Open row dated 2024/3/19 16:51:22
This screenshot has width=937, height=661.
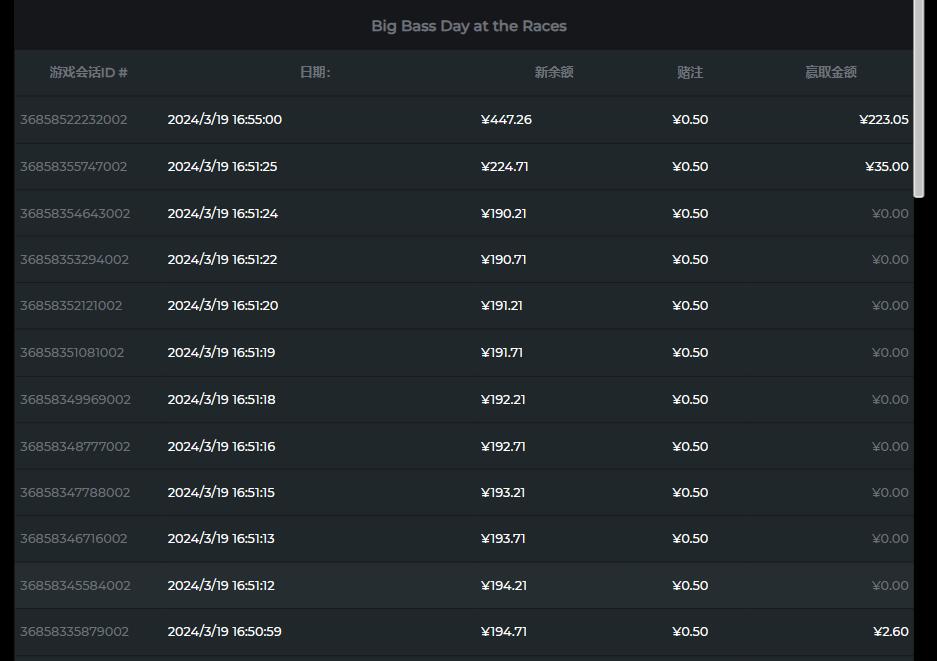pyautogui.click(x=464, y=259)
